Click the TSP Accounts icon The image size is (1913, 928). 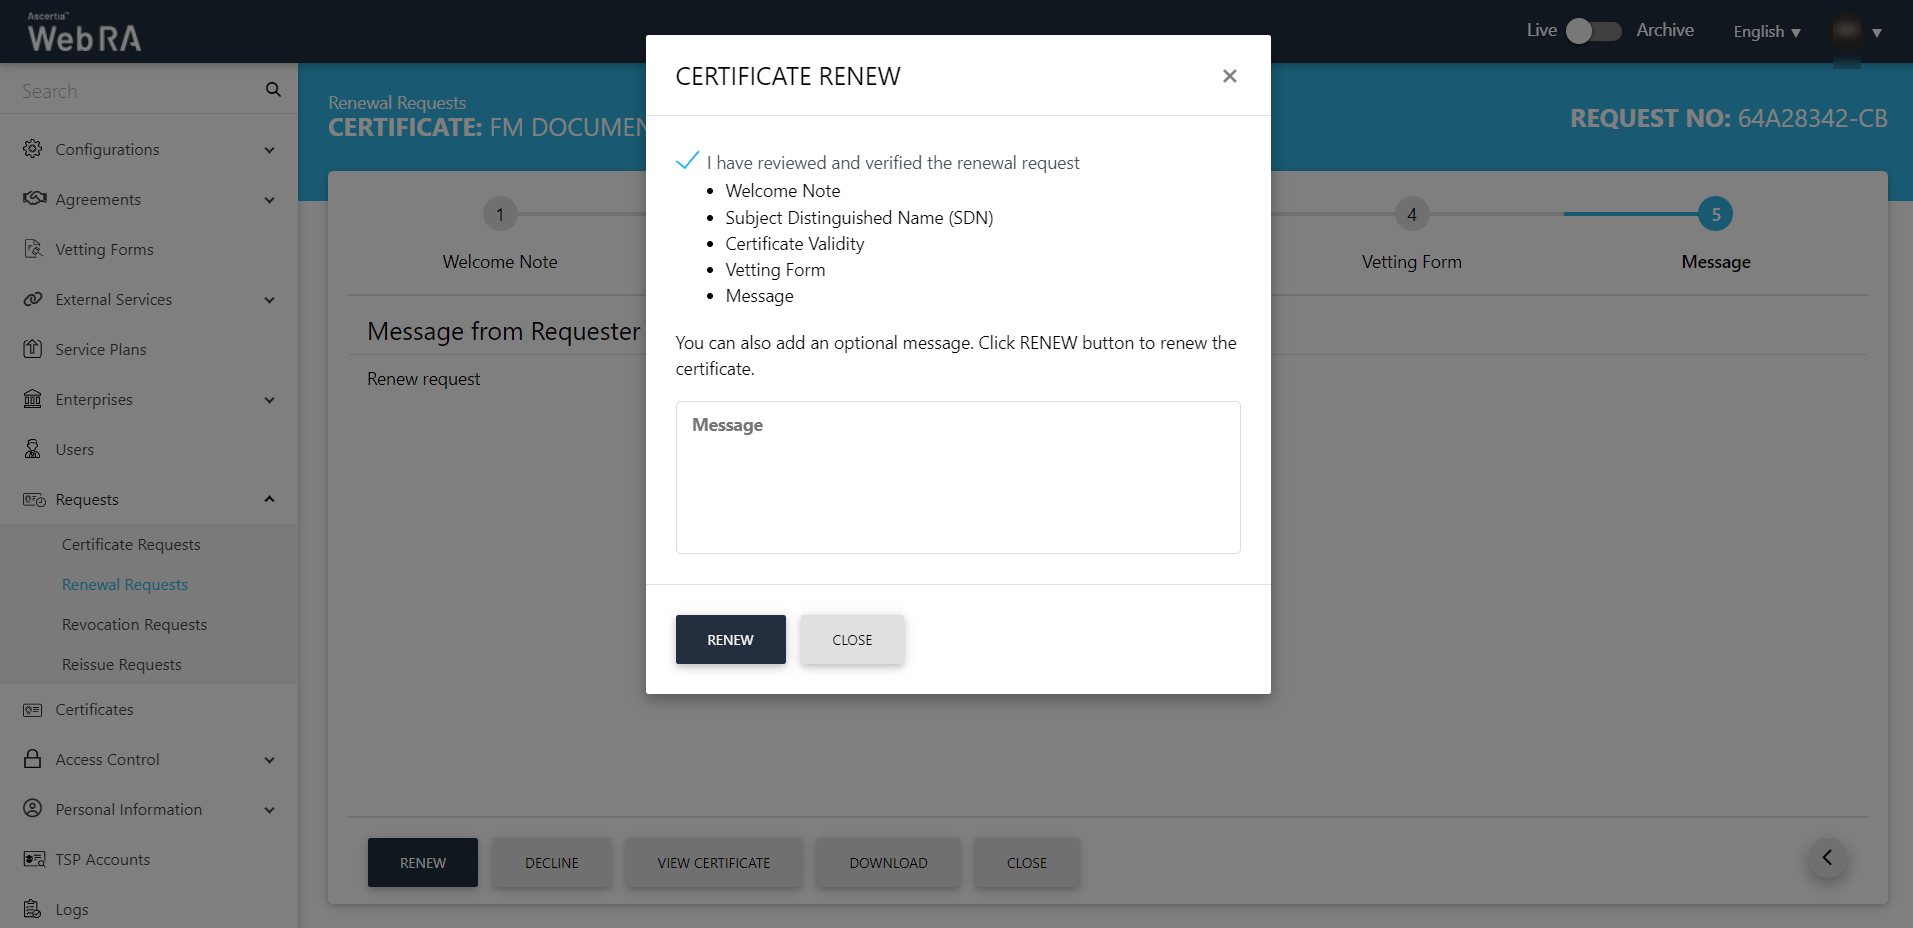click(34, 859)
